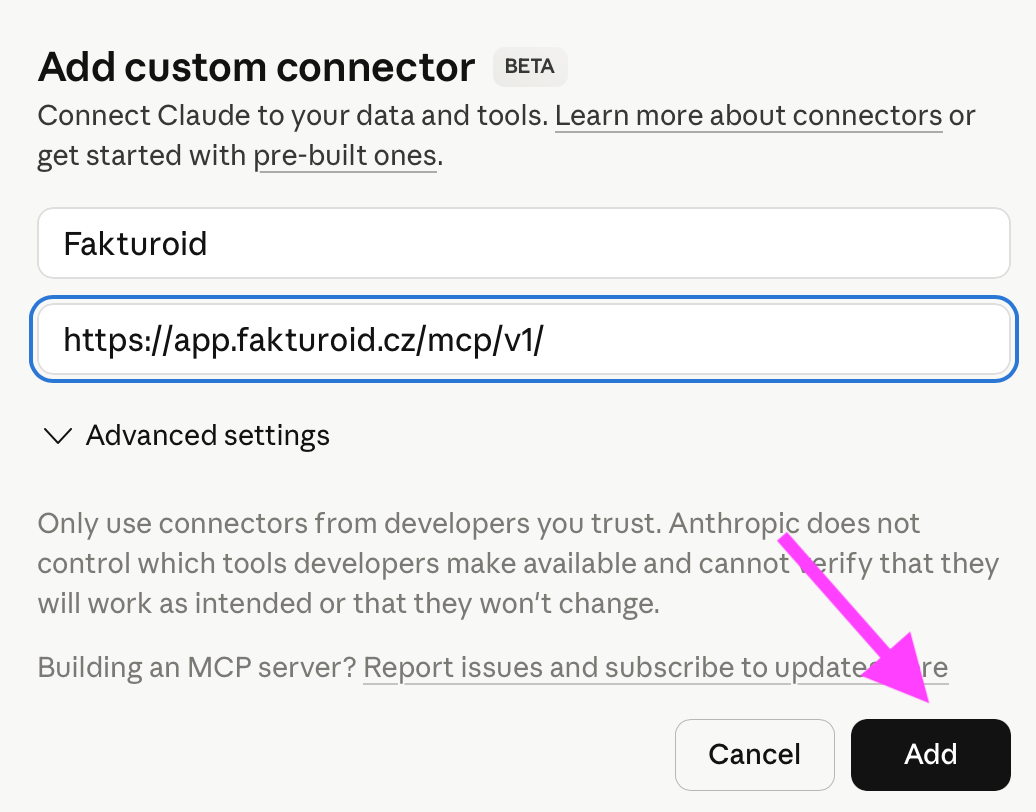The height and width of the screenshot is (812, 1036).
Task: Click the BETA badge
Action: (x=530, y=67)
